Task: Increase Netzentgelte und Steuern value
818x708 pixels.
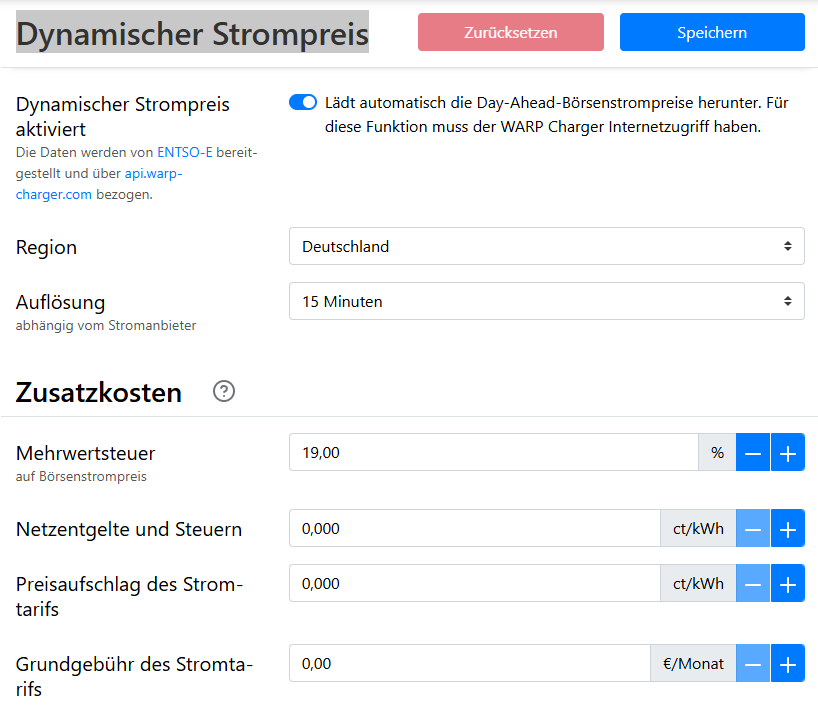Action: (x=787, y=529)
